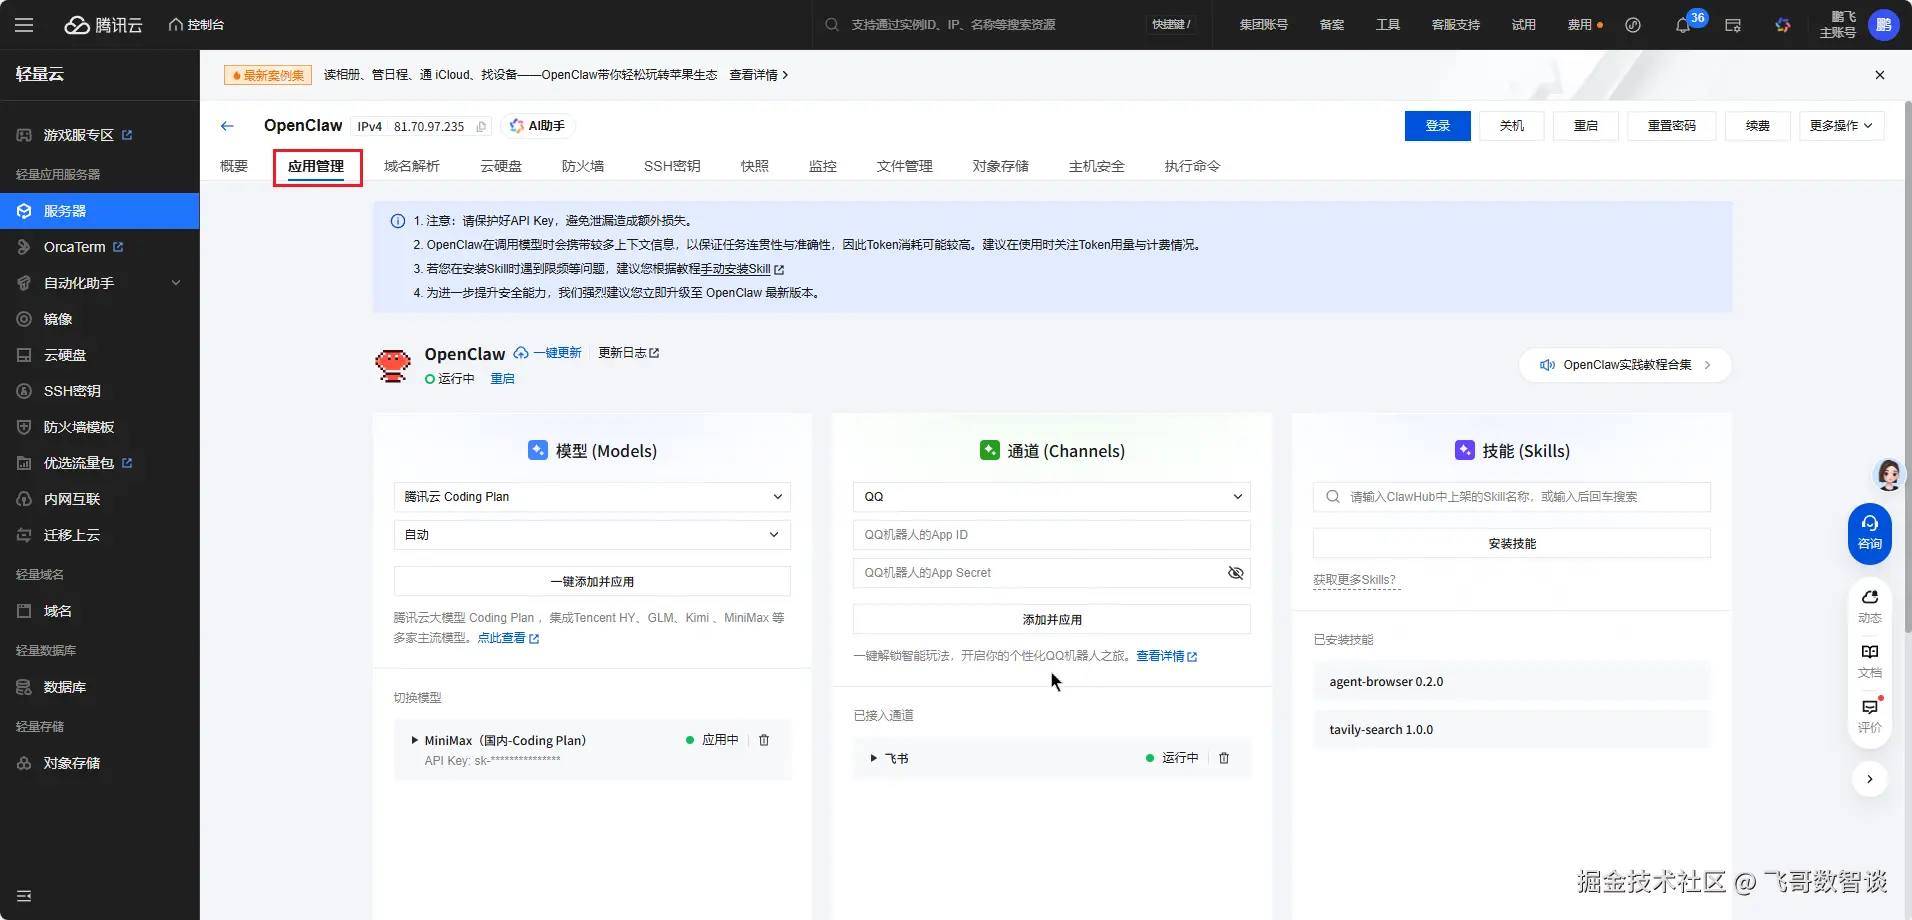The height and width of the screenshot is (920, 1912).
Task: Open the OpenClaw实践教程合集 chevron link
Action: 1625,365
